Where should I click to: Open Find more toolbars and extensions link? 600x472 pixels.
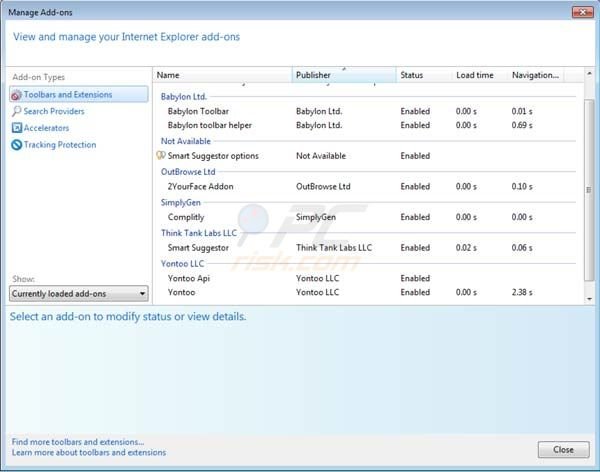point(78,442)
